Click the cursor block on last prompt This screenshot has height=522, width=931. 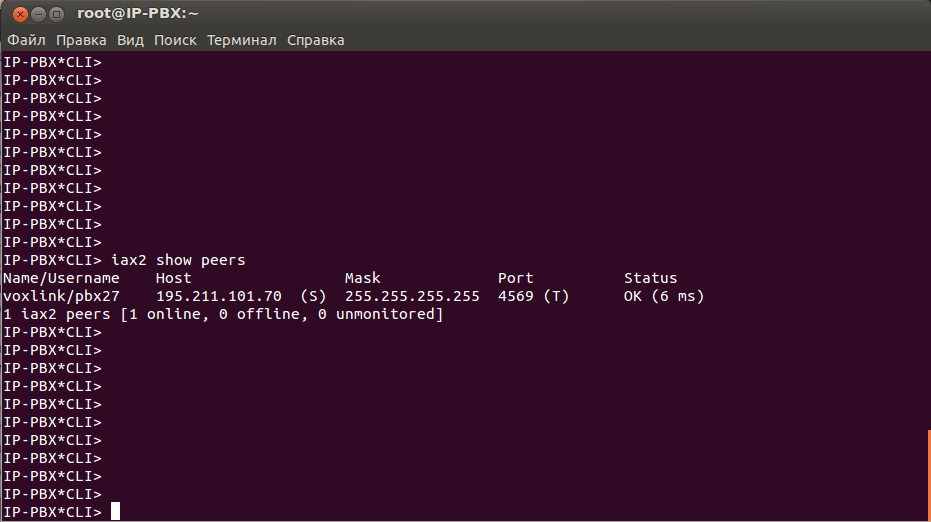pos(115,512)
